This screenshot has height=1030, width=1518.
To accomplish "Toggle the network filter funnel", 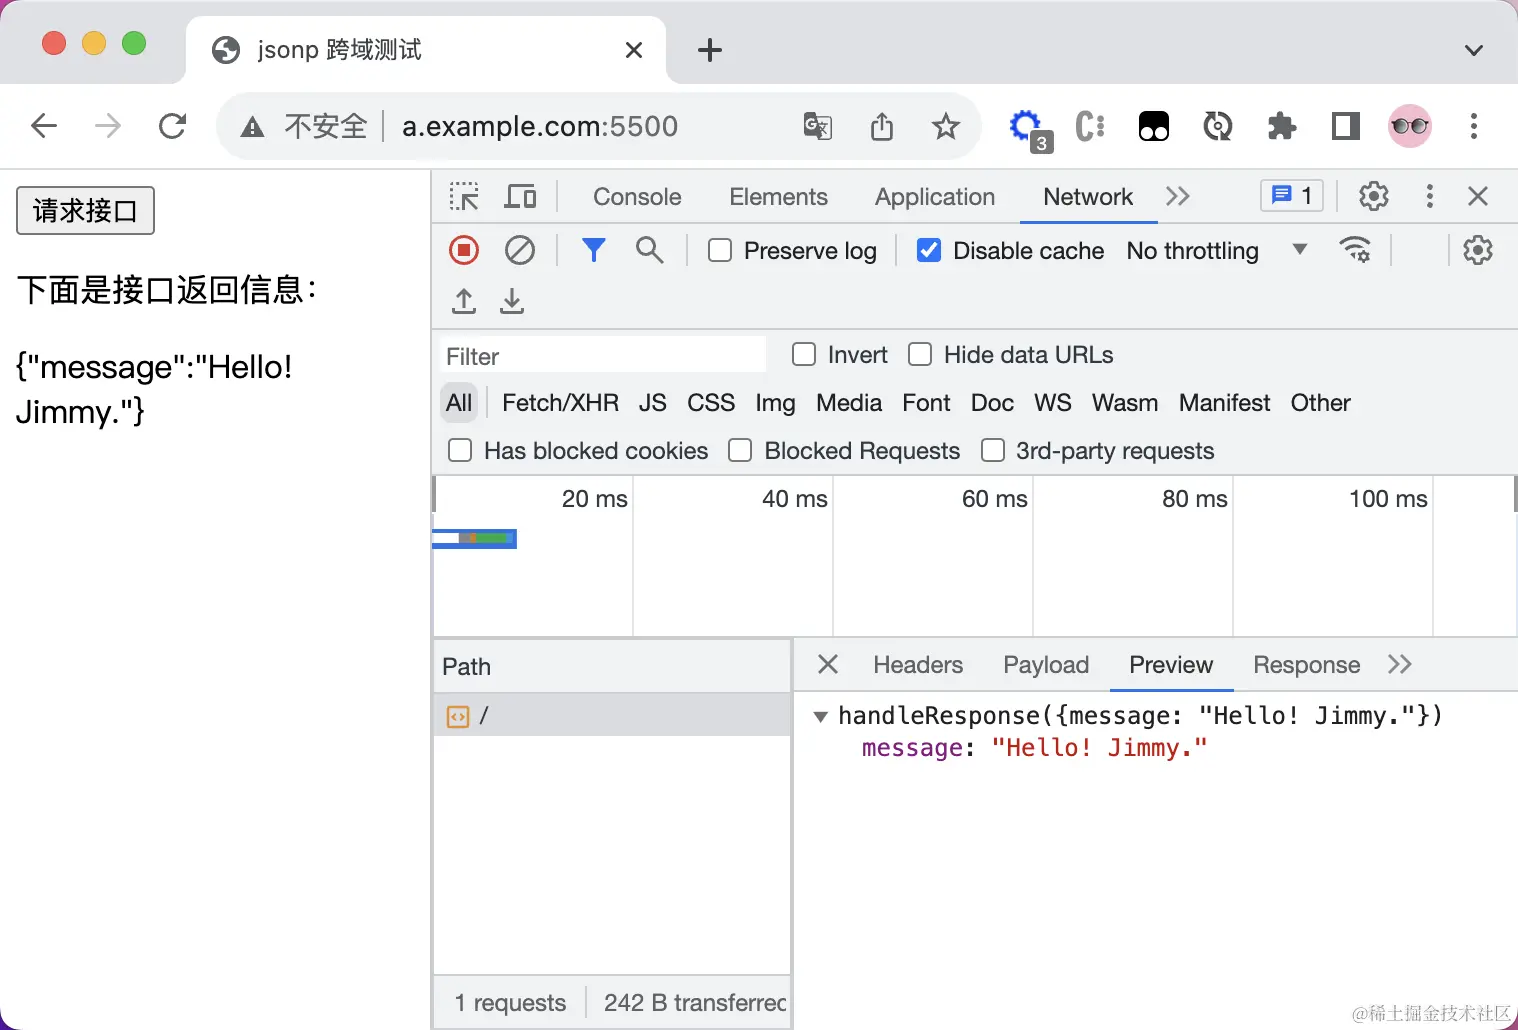I will 594,250.
